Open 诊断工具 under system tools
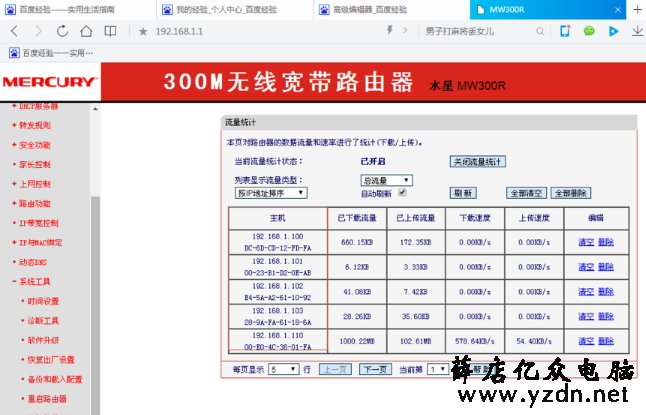646x415 pixels. click(x=43, y=321)
